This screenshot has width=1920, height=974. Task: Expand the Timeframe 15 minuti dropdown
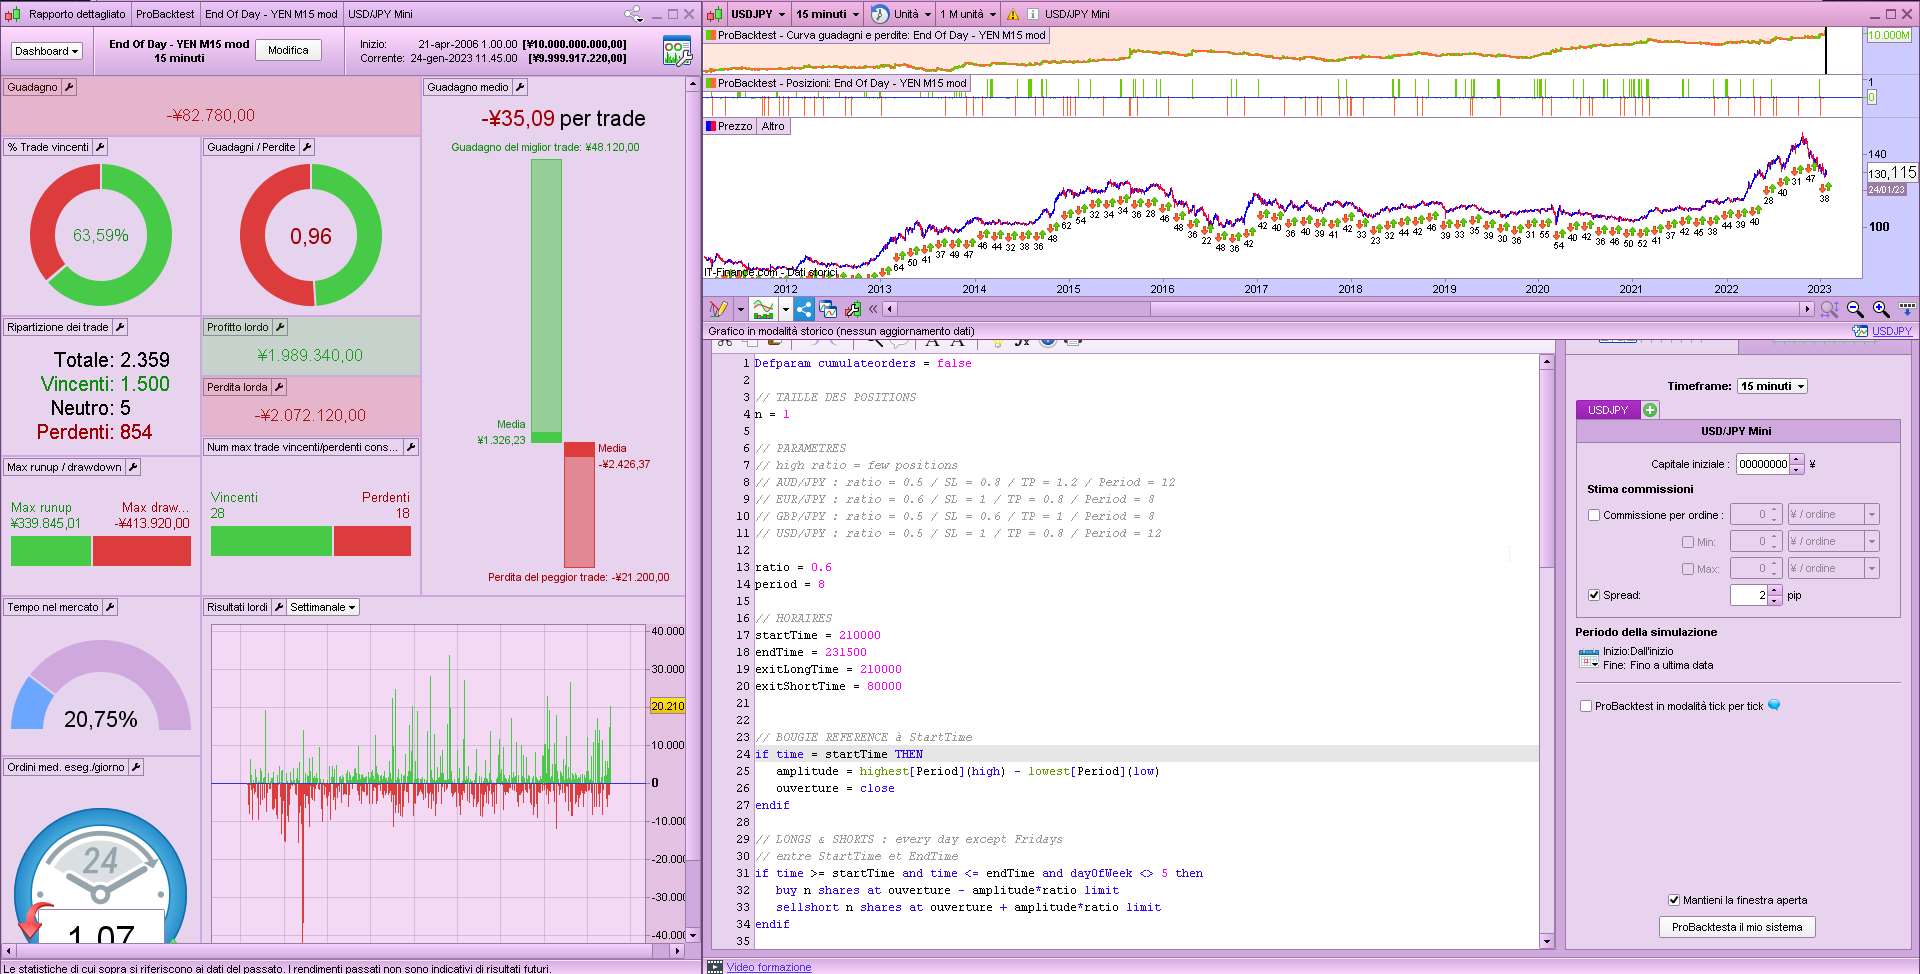tap(1772, 386)
